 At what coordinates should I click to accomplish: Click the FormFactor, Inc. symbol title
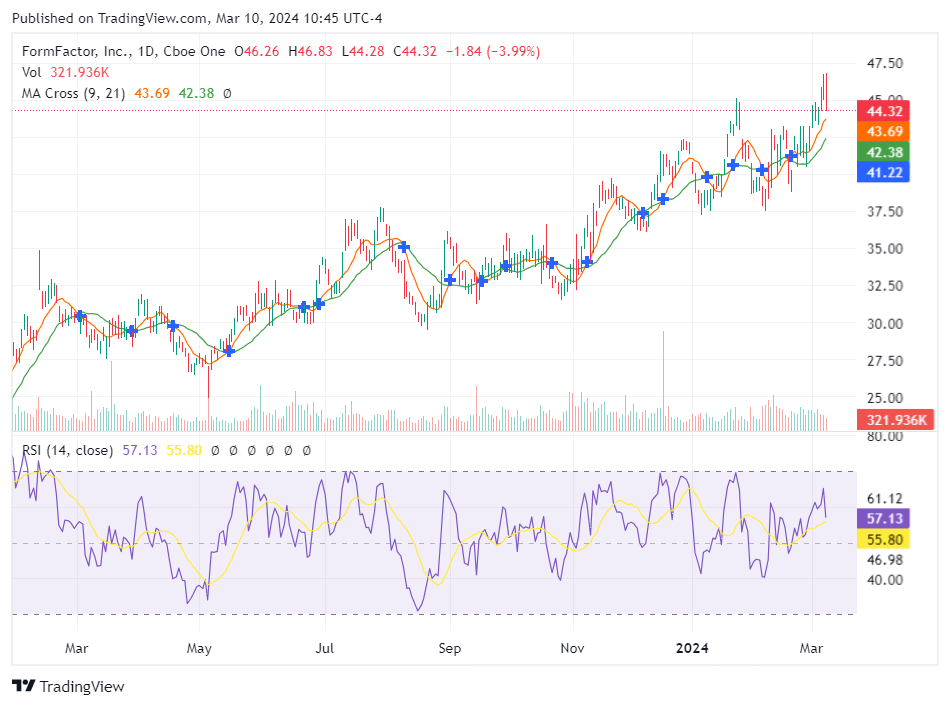pyautogui.click(x=73, y=50)
